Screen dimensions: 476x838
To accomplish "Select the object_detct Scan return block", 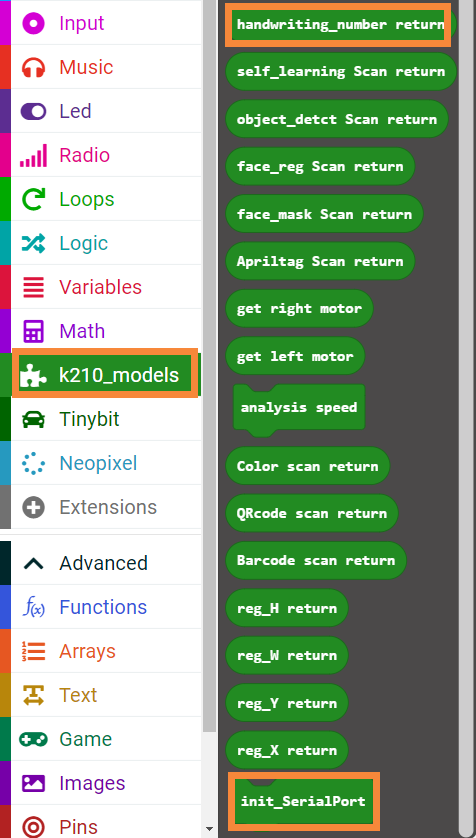I will (x=337, y=119).
